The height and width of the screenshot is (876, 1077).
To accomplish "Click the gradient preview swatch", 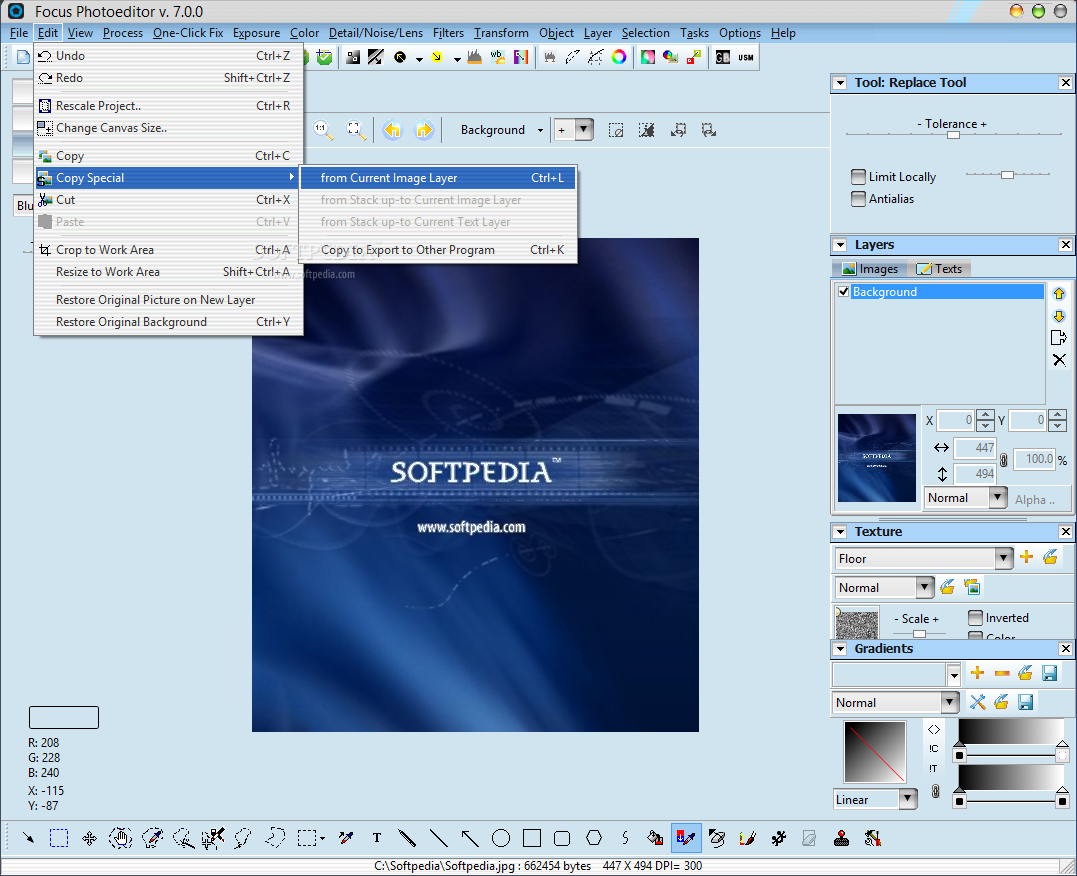I will pyautogui.click(x=874, y=752).
